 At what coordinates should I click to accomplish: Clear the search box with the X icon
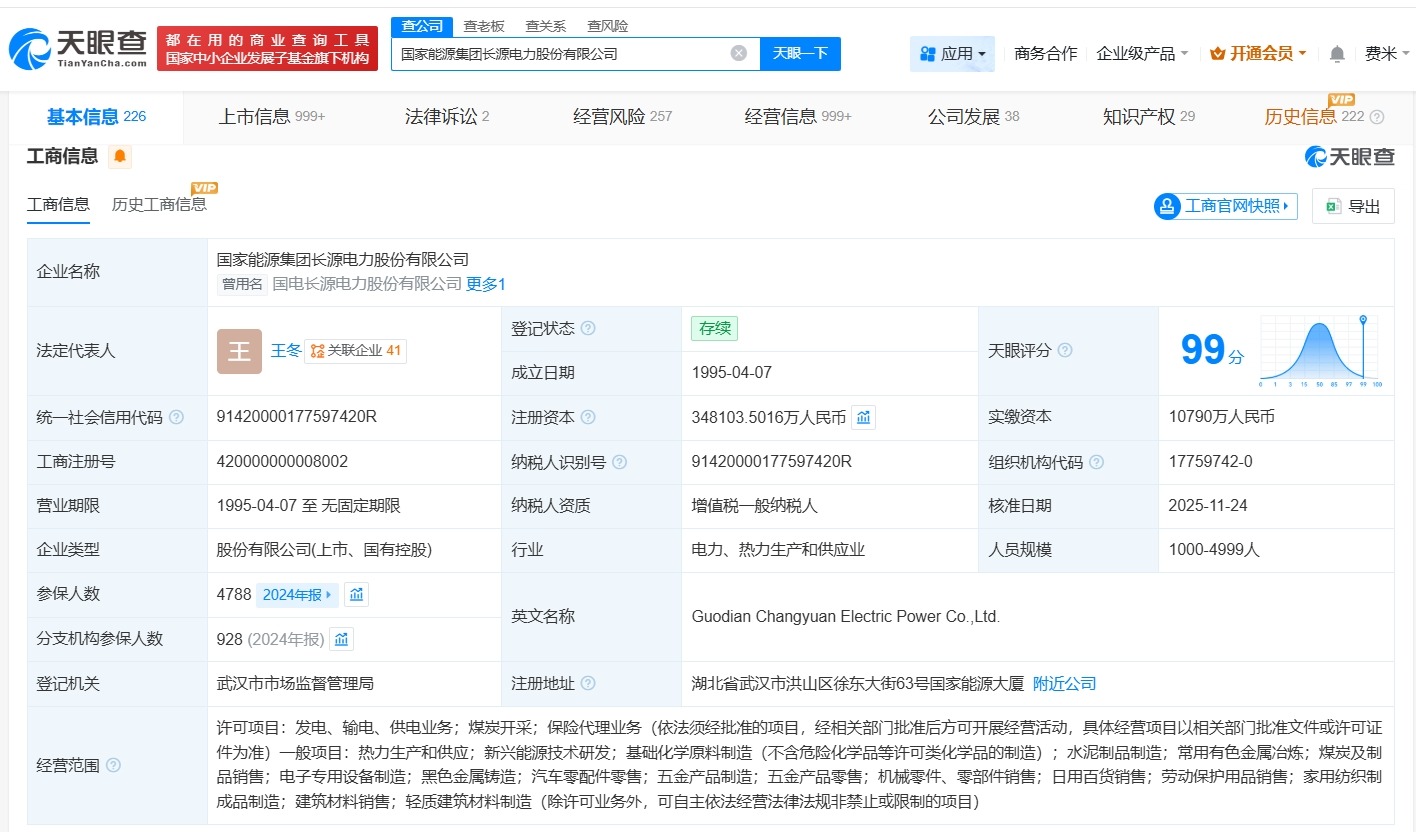coord(738,53)
